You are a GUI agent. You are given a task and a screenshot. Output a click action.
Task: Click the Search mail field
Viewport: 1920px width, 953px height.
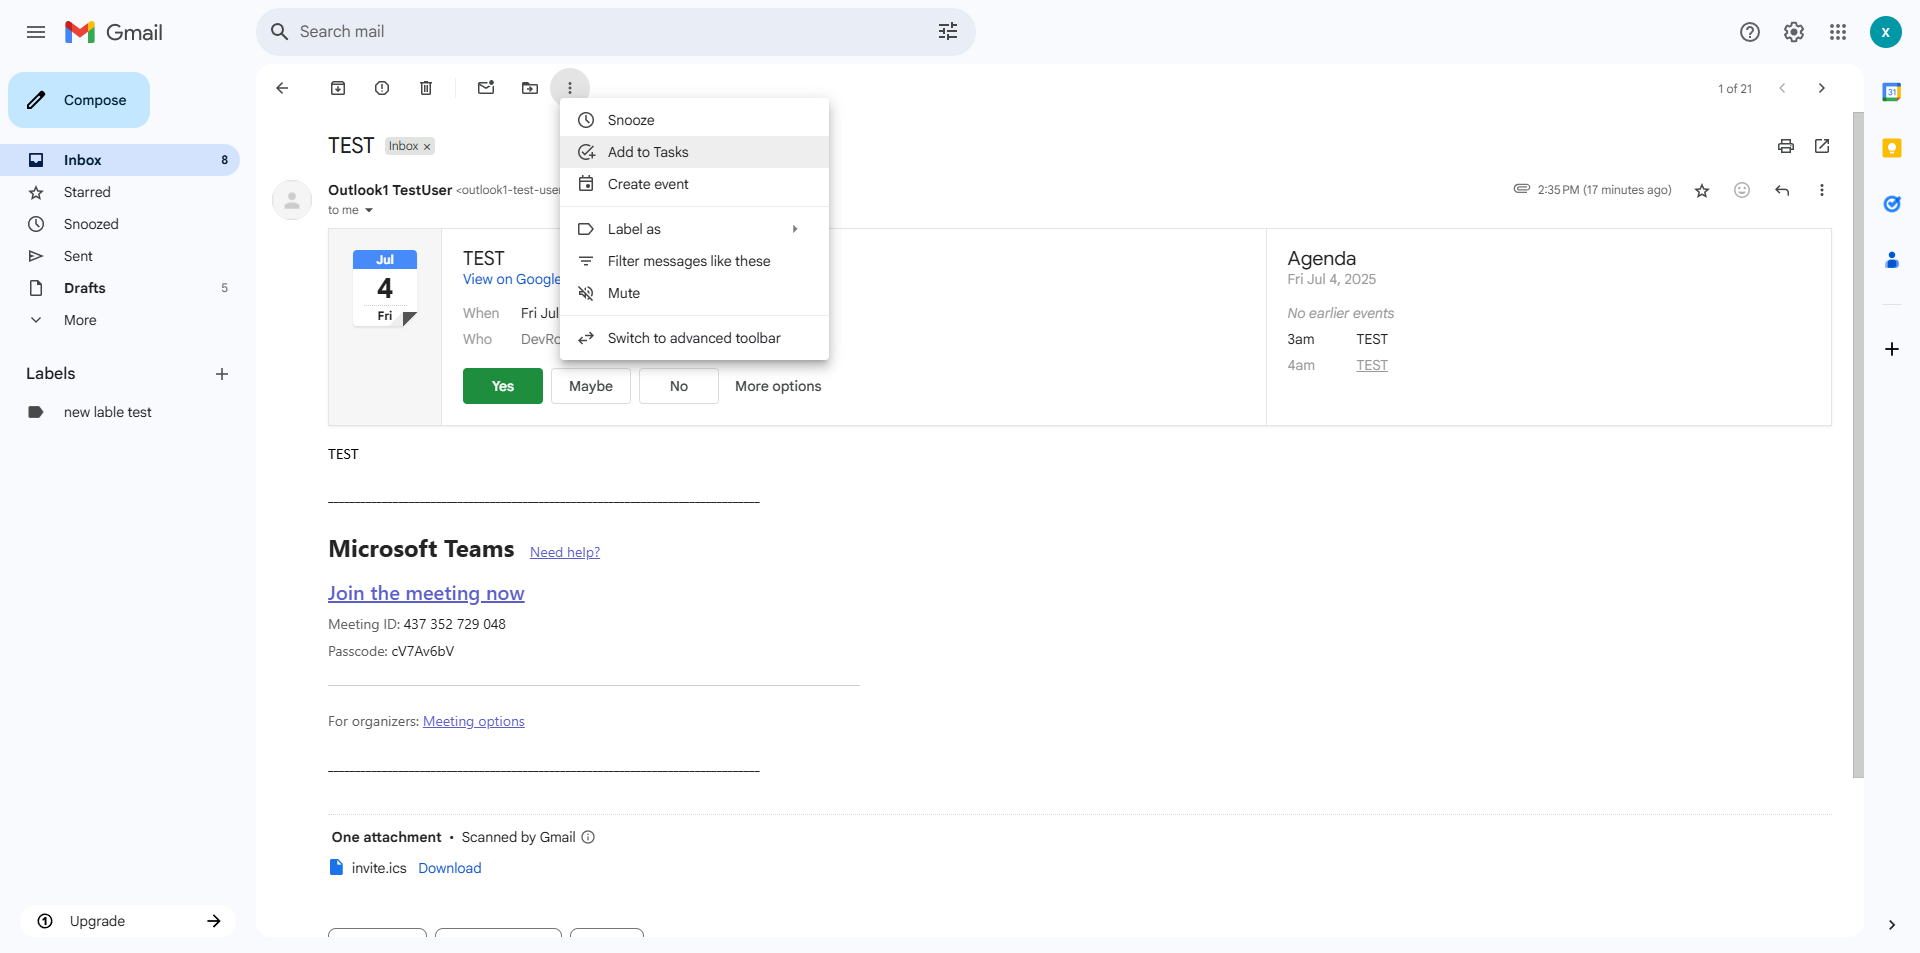click(x=616, y=32)
